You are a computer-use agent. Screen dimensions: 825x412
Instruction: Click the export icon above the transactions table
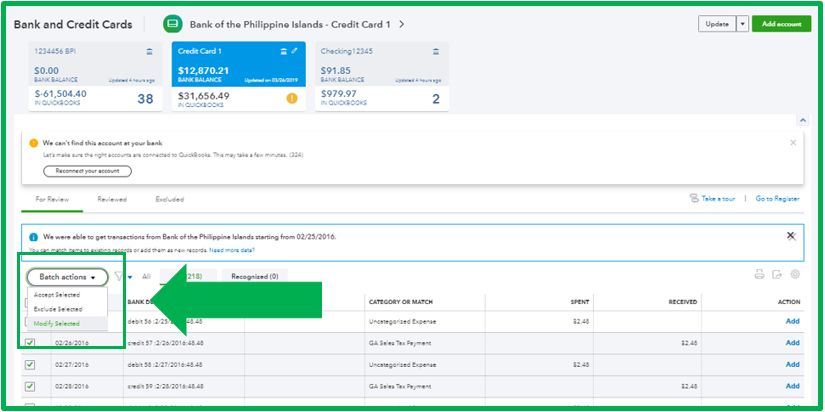point(777,274)
